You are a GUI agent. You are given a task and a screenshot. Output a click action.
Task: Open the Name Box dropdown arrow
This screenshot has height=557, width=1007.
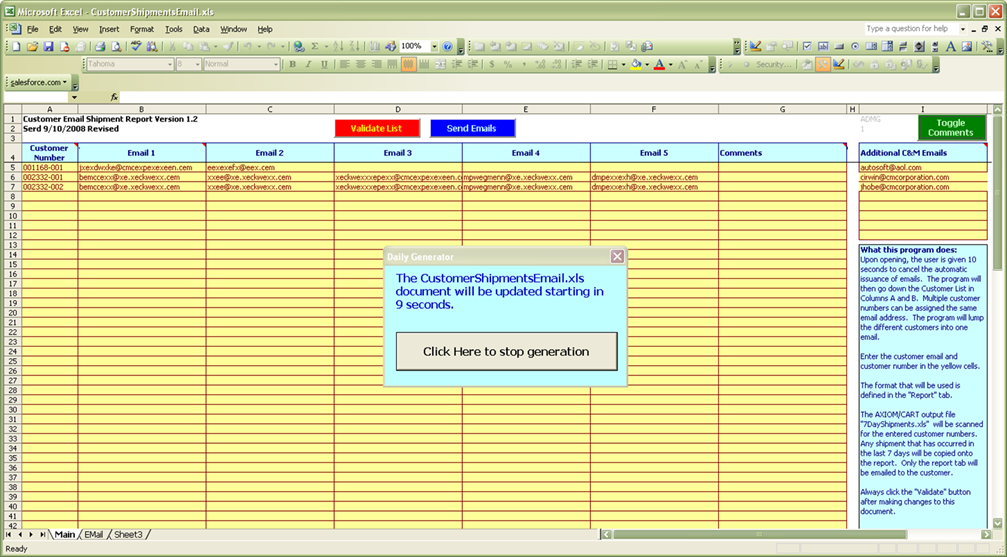[74, 97]
